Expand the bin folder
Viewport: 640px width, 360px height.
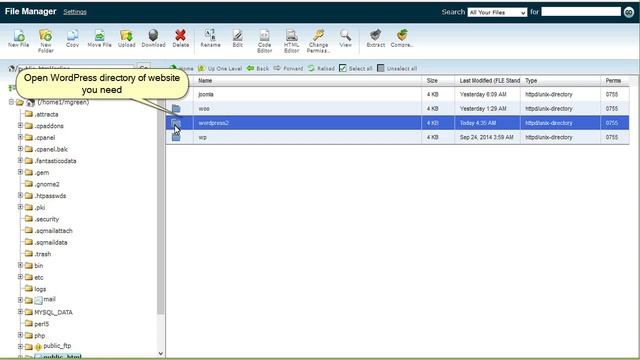tap(20, 265)
